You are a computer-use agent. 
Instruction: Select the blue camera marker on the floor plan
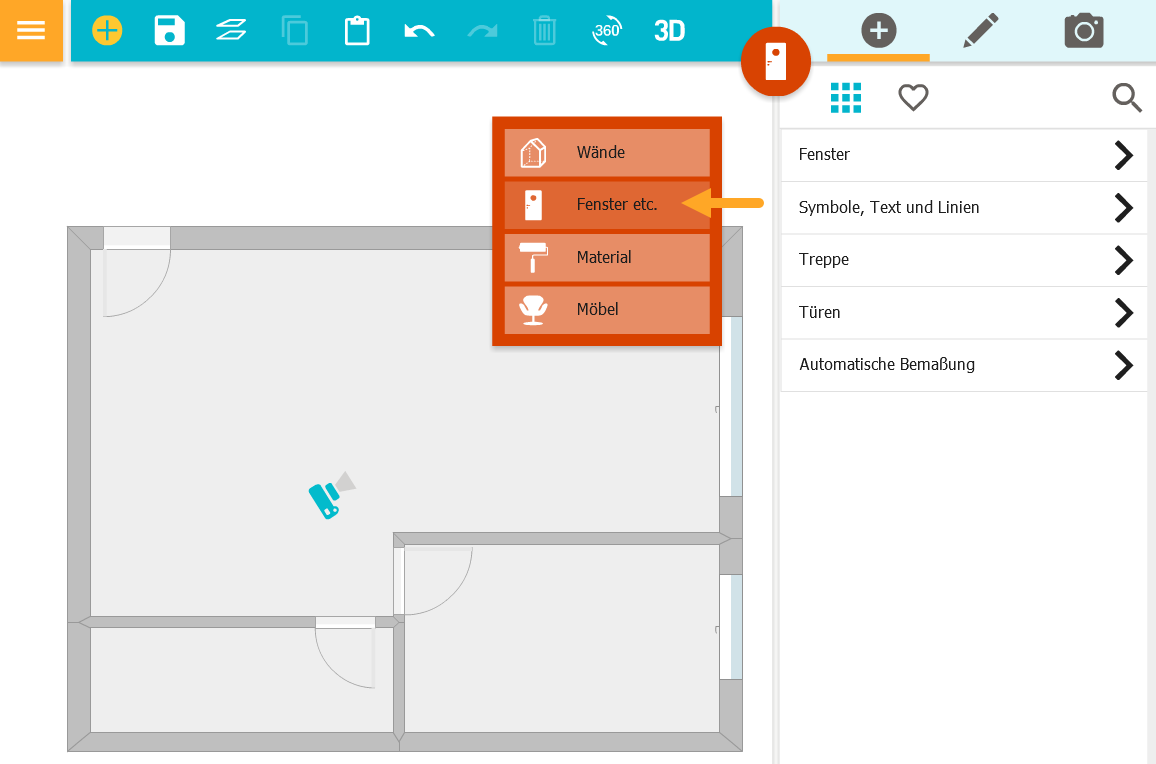(331, 496)
